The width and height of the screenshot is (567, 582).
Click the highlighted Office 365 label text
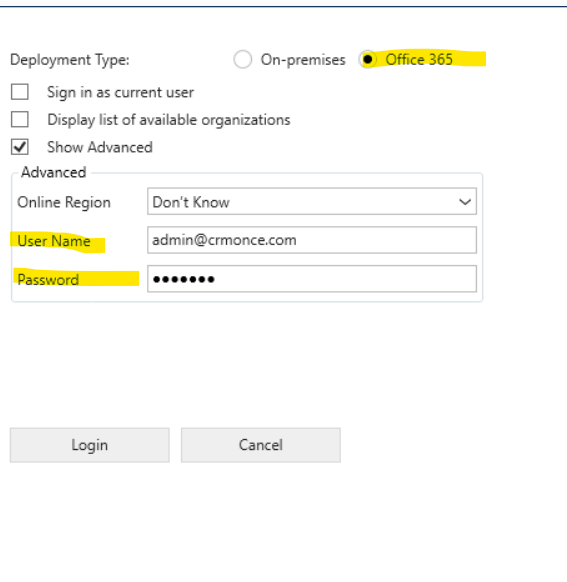pos(419,59)
